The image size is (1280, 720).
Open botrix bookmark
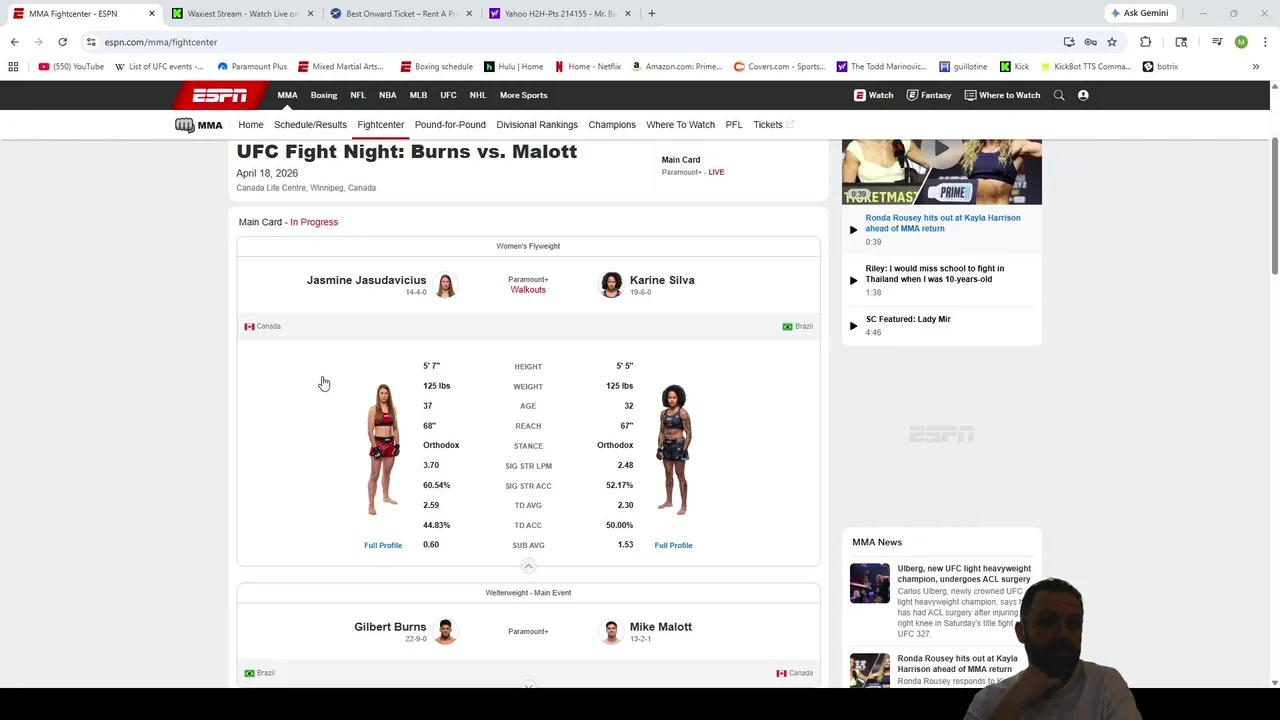coord(1160,67)
